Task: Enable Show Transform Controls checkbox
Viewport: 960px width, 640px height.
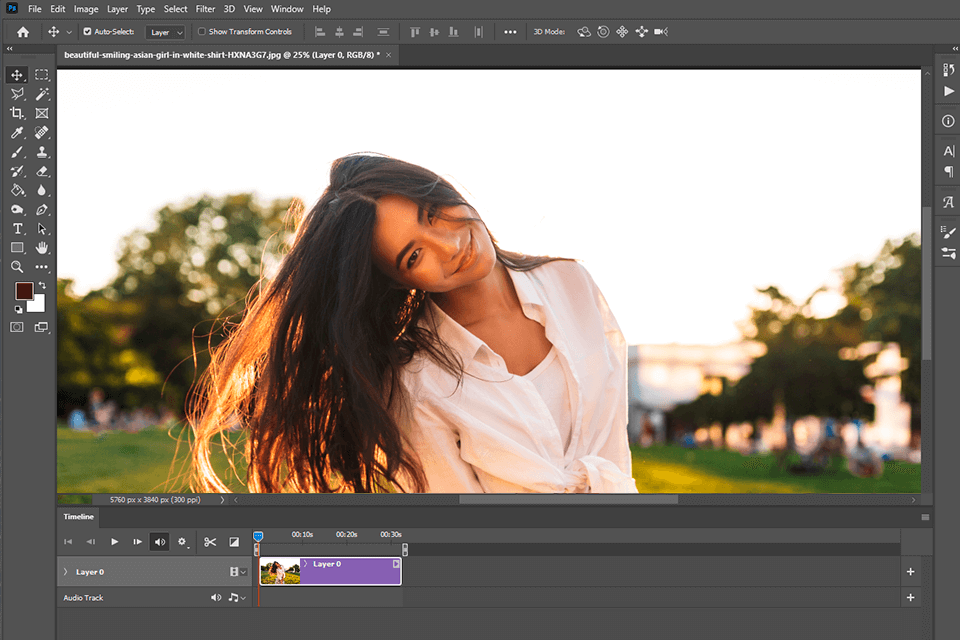Action: [202, 32]
